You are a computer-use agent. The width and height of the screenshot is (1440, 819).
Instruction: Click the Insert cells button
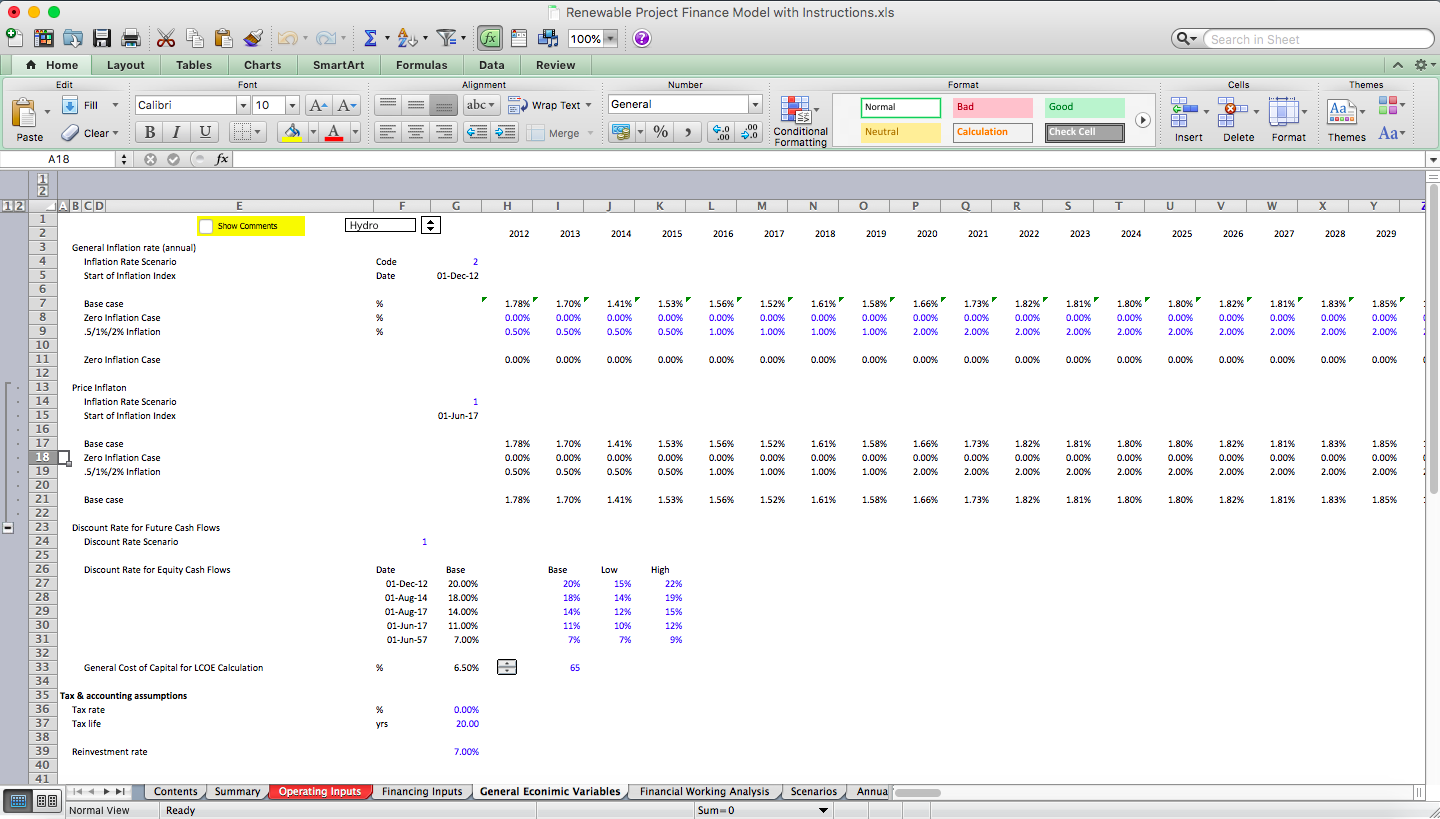[1188, 120]
